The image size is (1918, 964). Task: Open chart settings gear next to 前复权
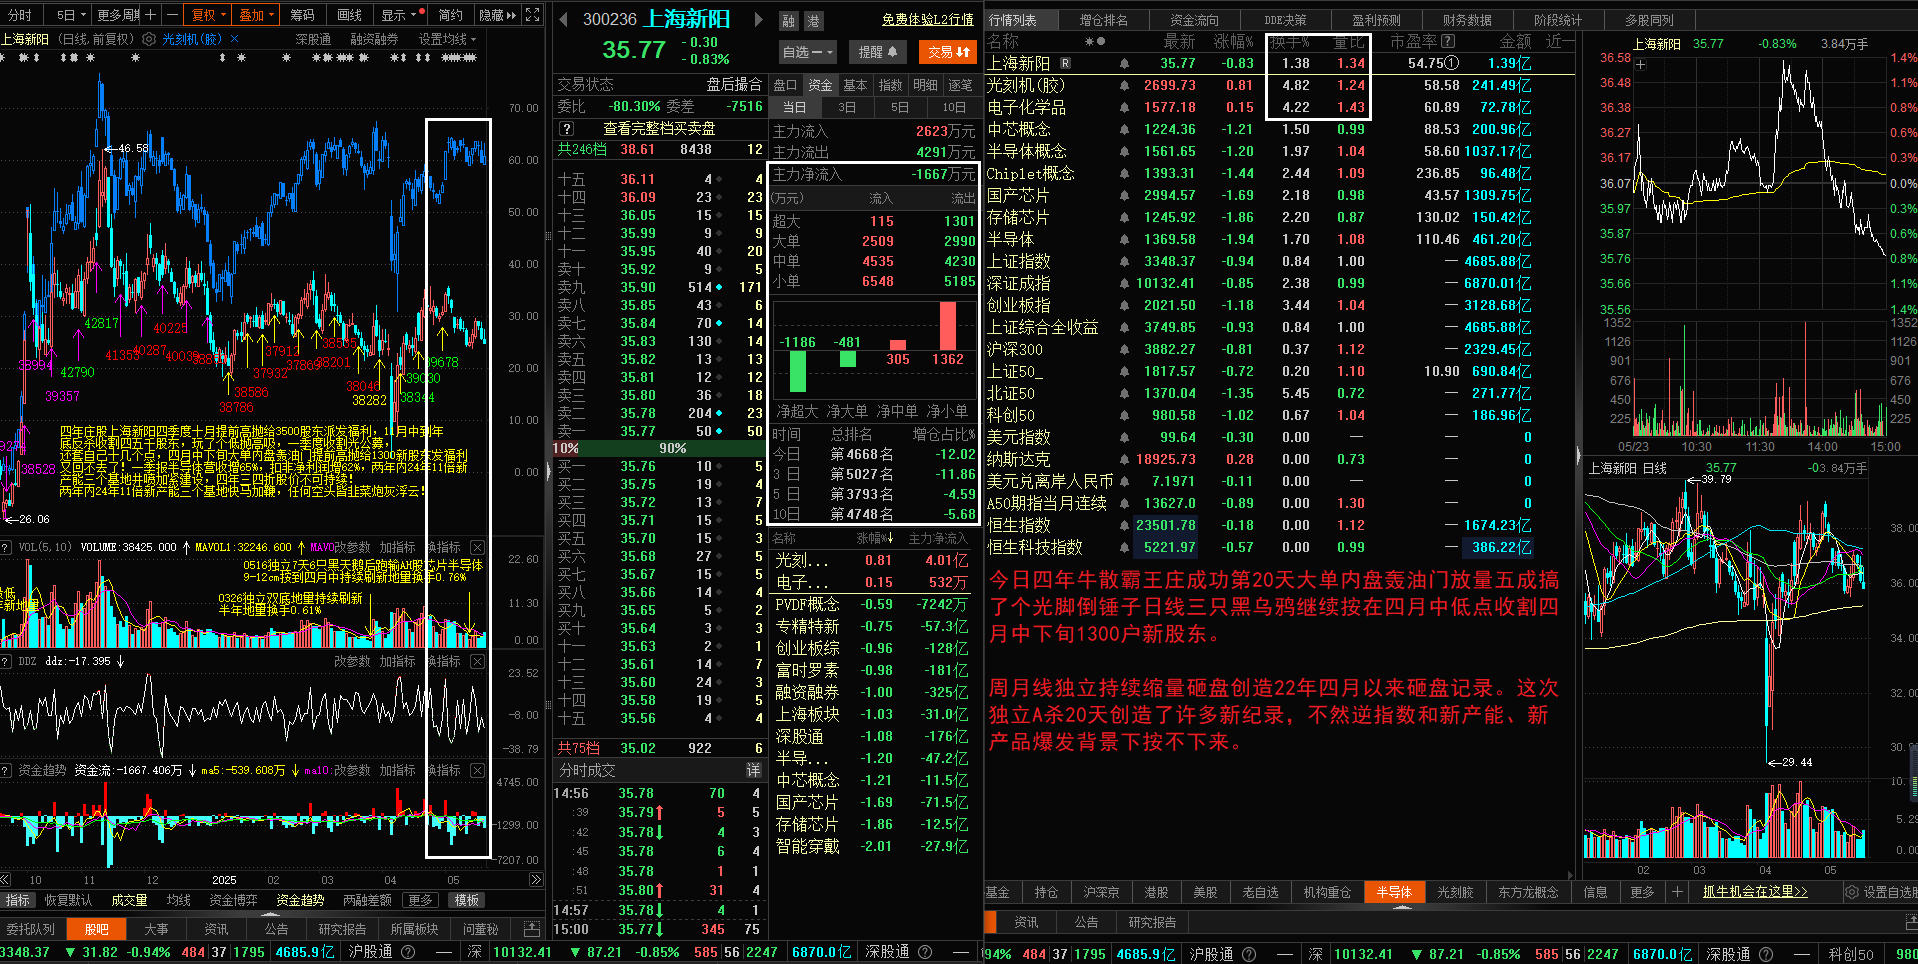(x=149, y=39)
